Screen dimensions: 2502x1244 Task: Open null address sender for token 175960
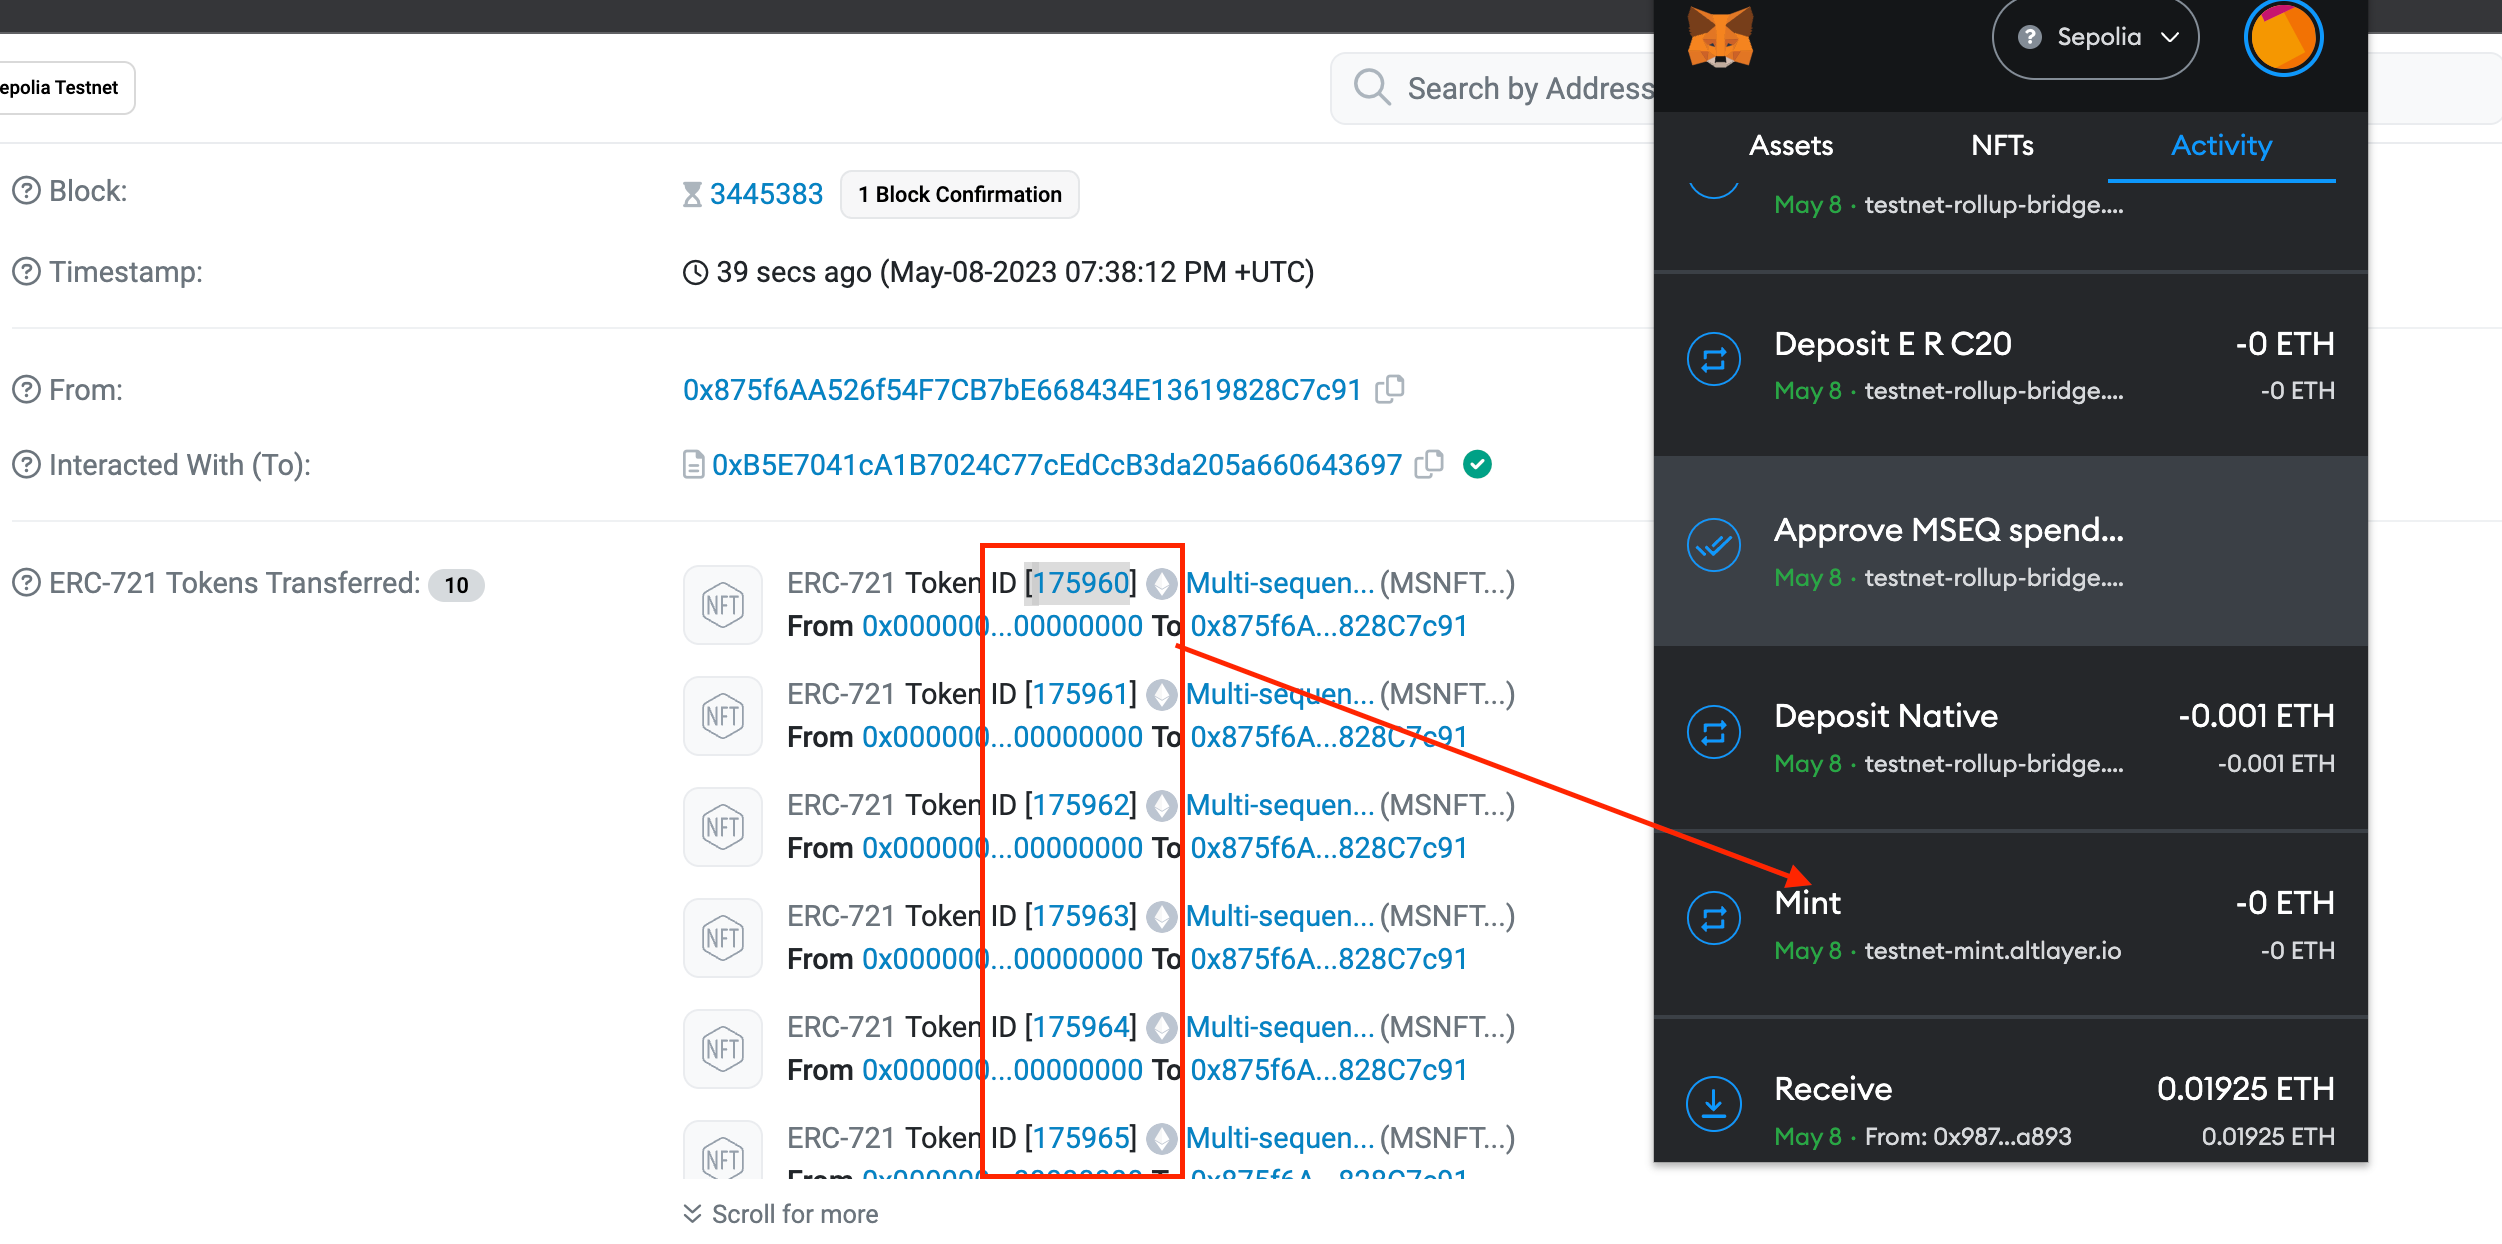pyautogui.click(x=1002, y=626)
